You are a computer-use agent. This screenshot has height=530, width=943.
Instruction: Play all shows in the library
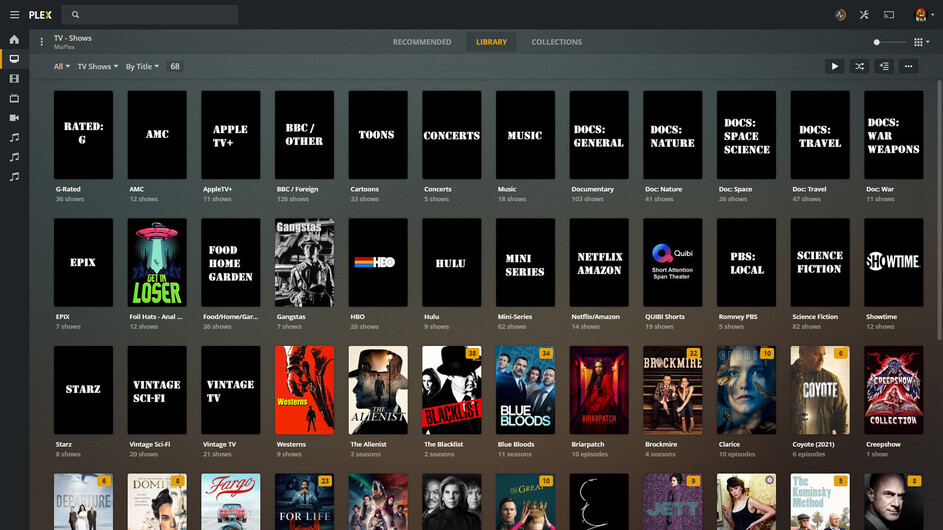pos(835,66)
